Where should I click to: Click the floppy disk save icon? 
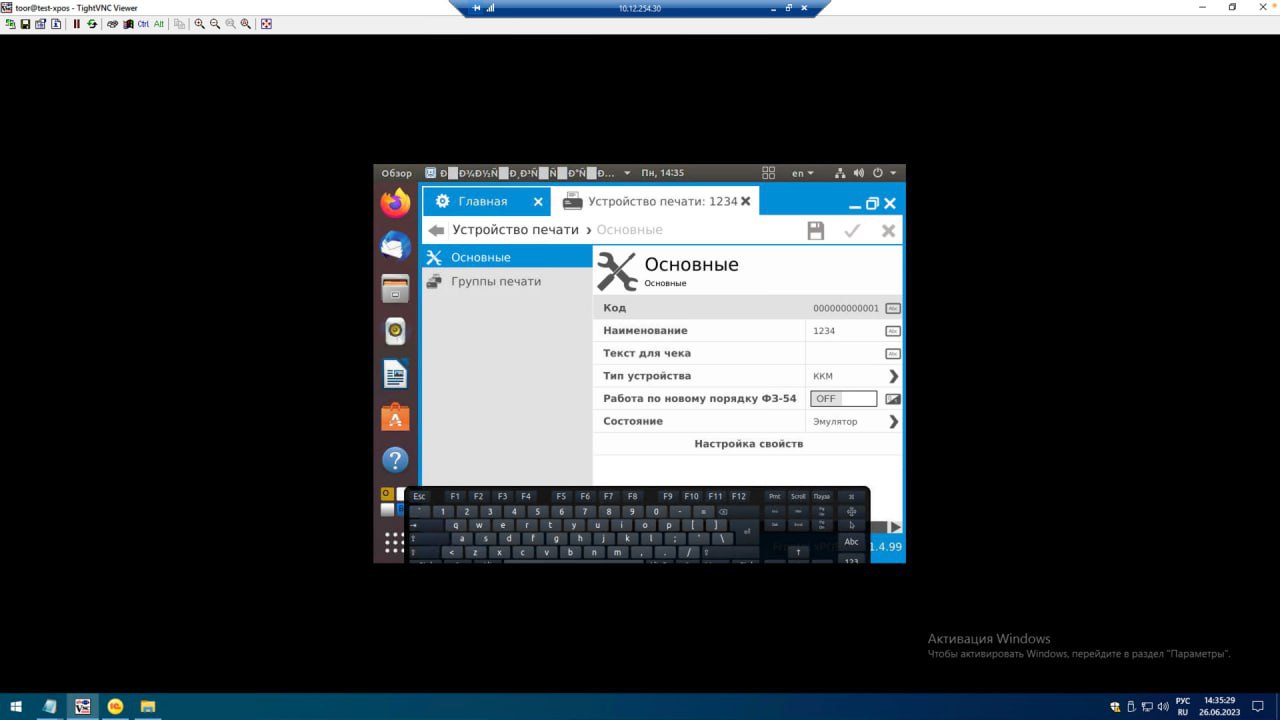click(x=816, y=231)
